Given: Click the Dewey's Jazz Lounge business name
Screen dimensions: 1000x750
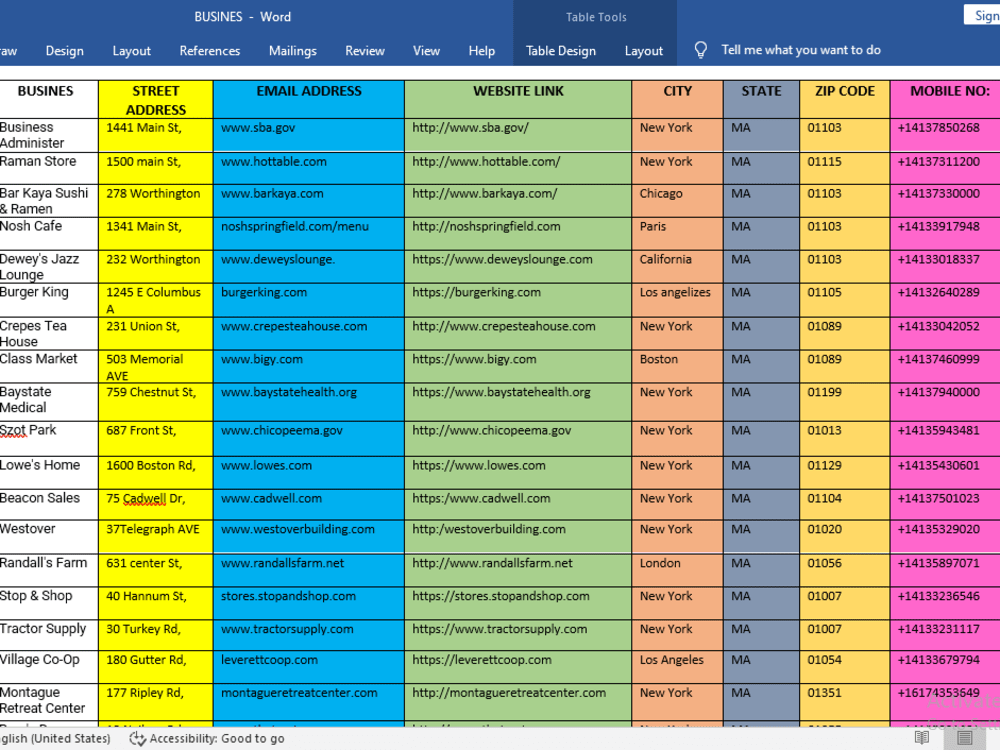Looking at the screenshot, I should (x=39, y=267).
